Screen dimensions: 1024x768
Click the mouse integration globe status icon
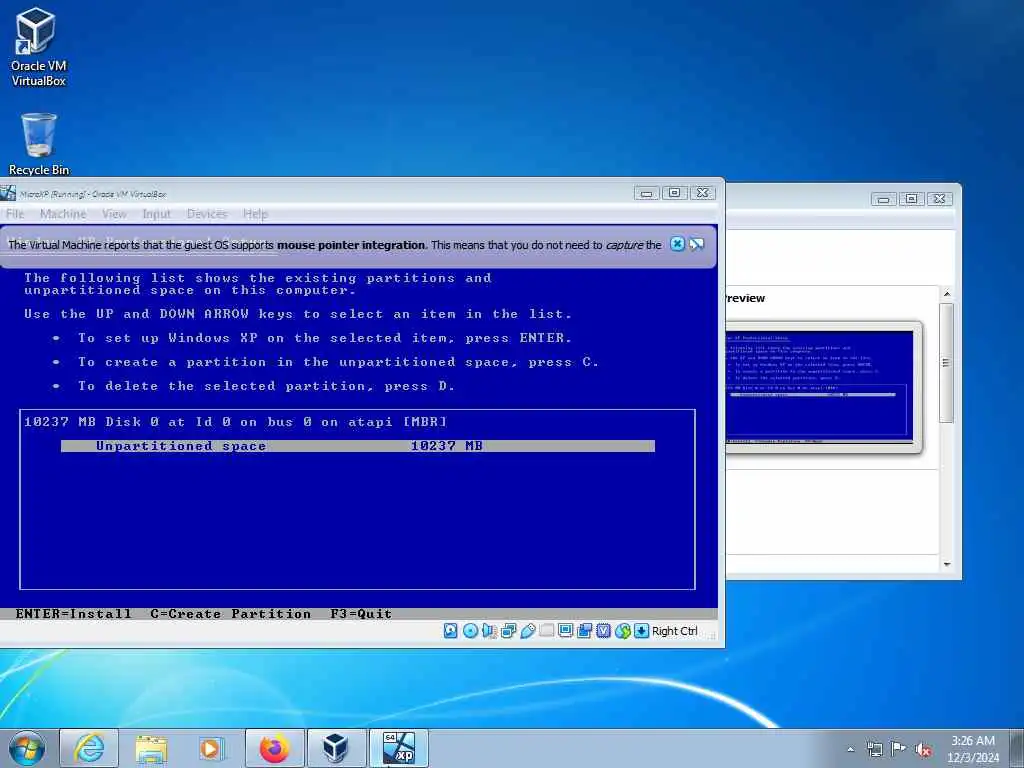622,631
